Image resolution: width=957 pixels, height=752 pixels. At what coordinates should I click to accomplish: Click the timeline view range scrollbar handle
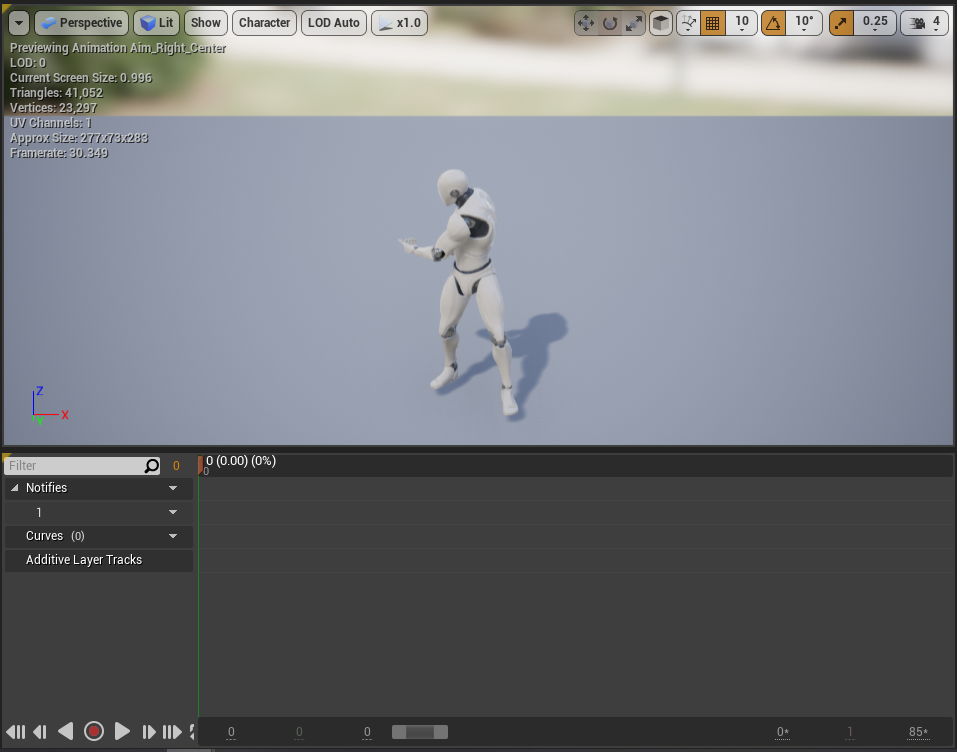click(x=420, y=732)
